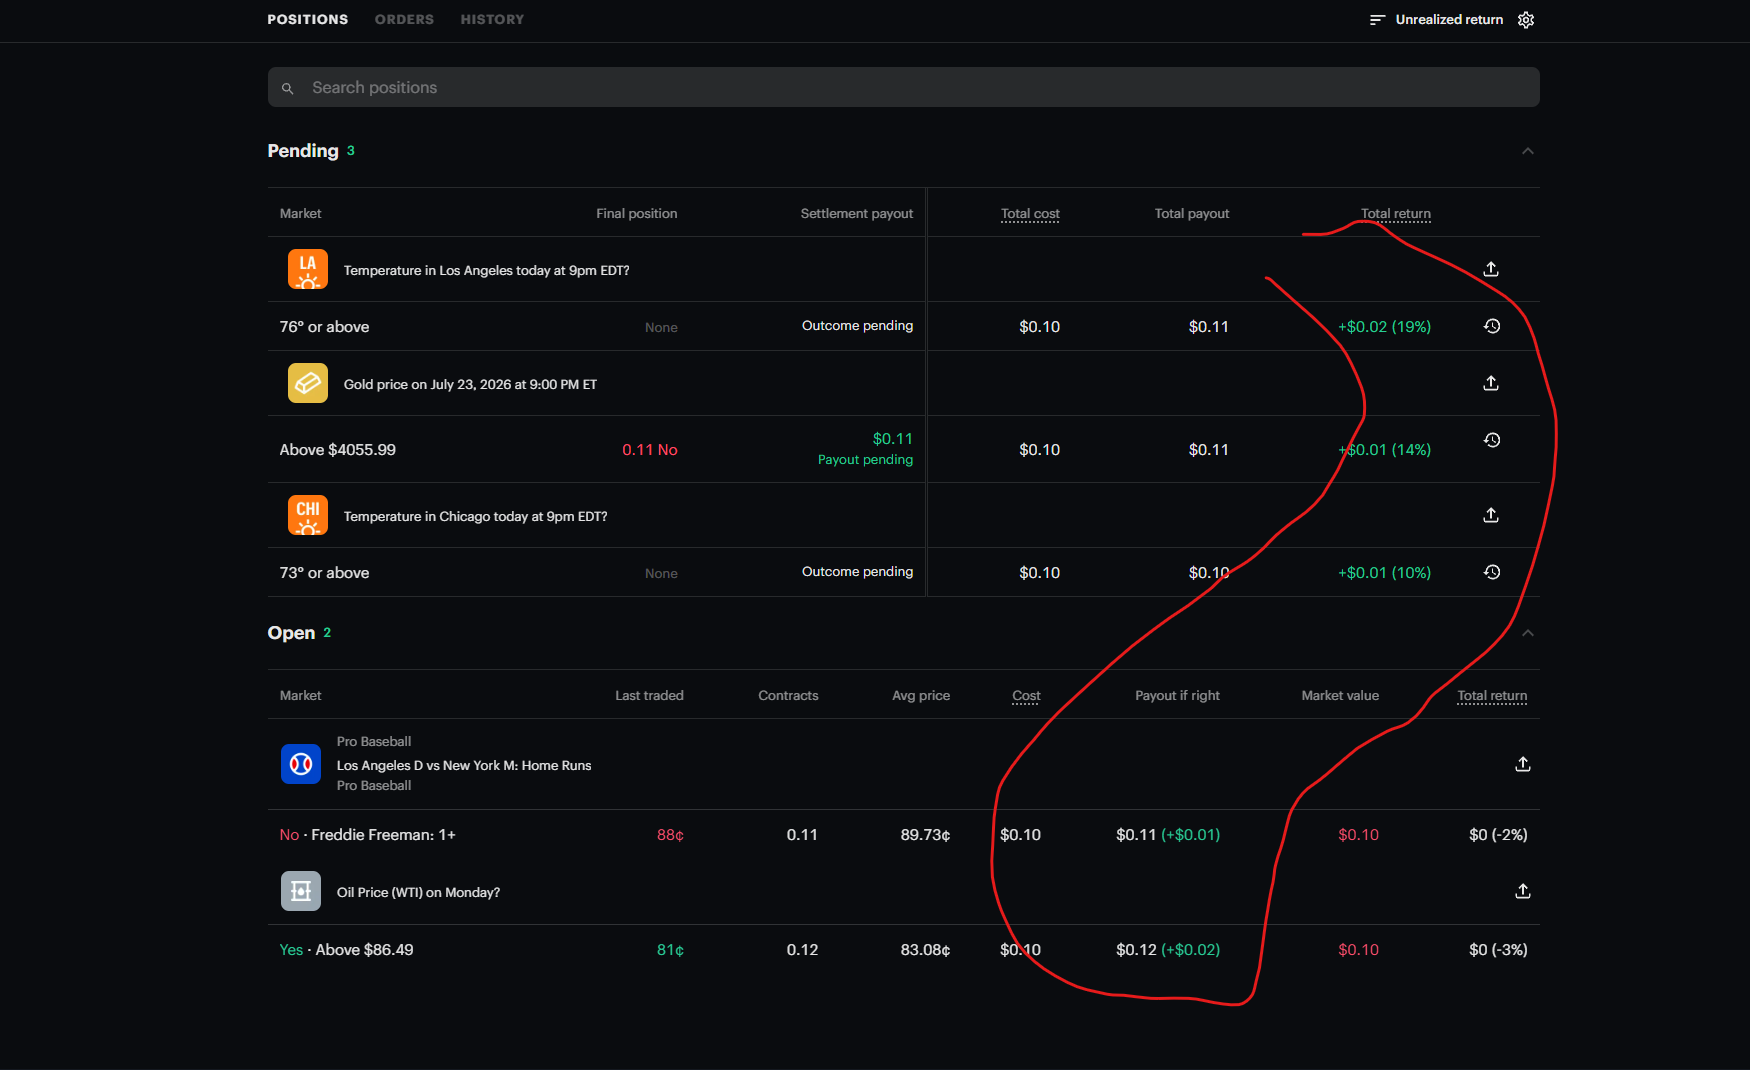
Task: Click the Pro Baseball market icon
Action: point(301,764)
